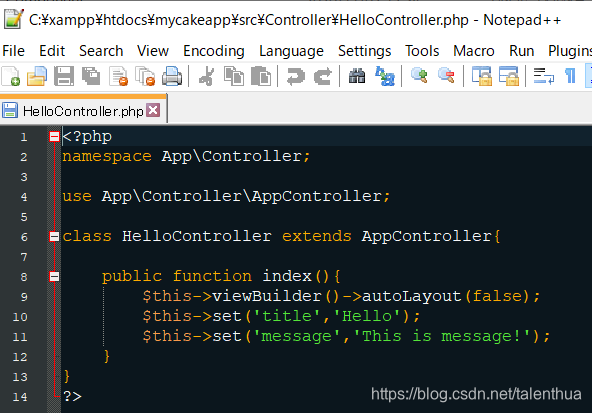Screen dimensions: 592x413
Task: Click 'App\Controller\AppController' on line 4
Action: (x=242, y=196)
